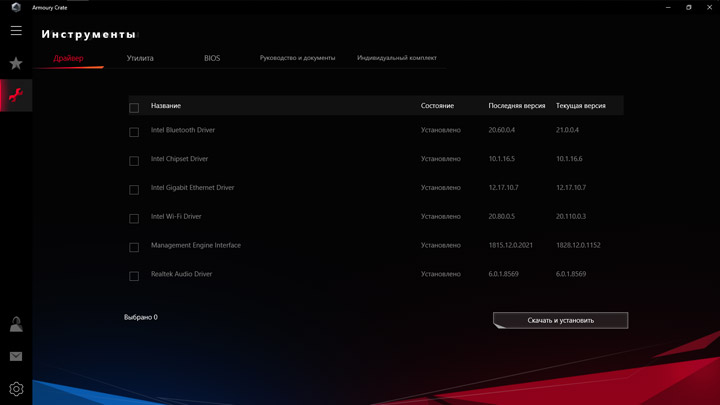
Task: Click current version 10.1.16.6
Action: (569, 159)
